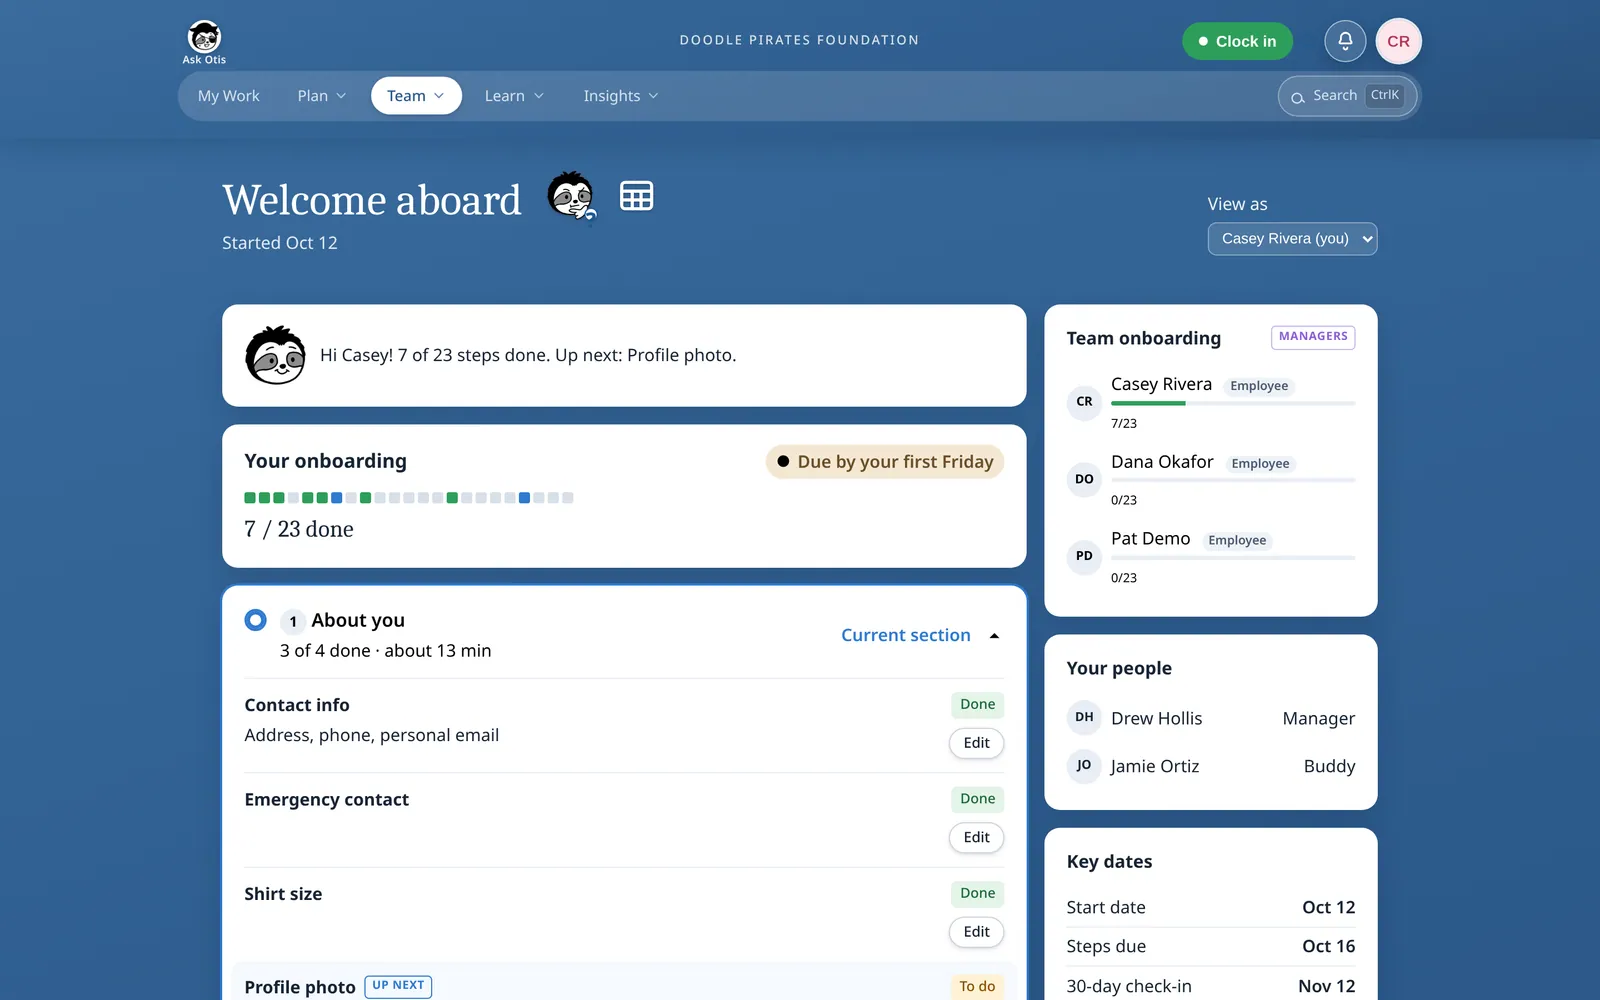Click Casey Rivera's 7/23 progress bar

point(1233,403)
